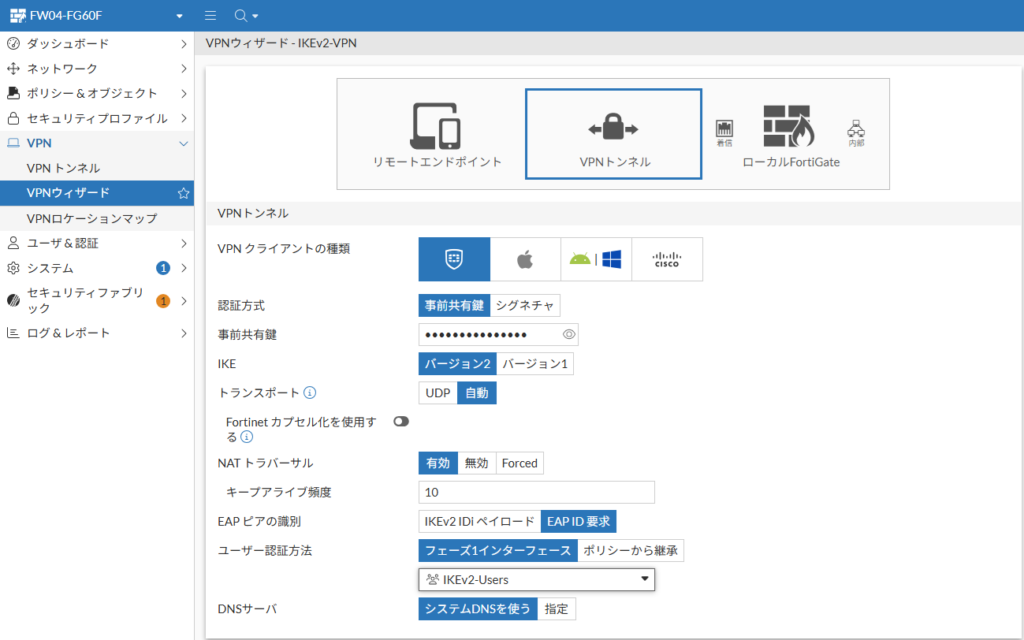Set NAT トラバーサル to Forced
The image size is (1024, 640).
pos(520,463)
